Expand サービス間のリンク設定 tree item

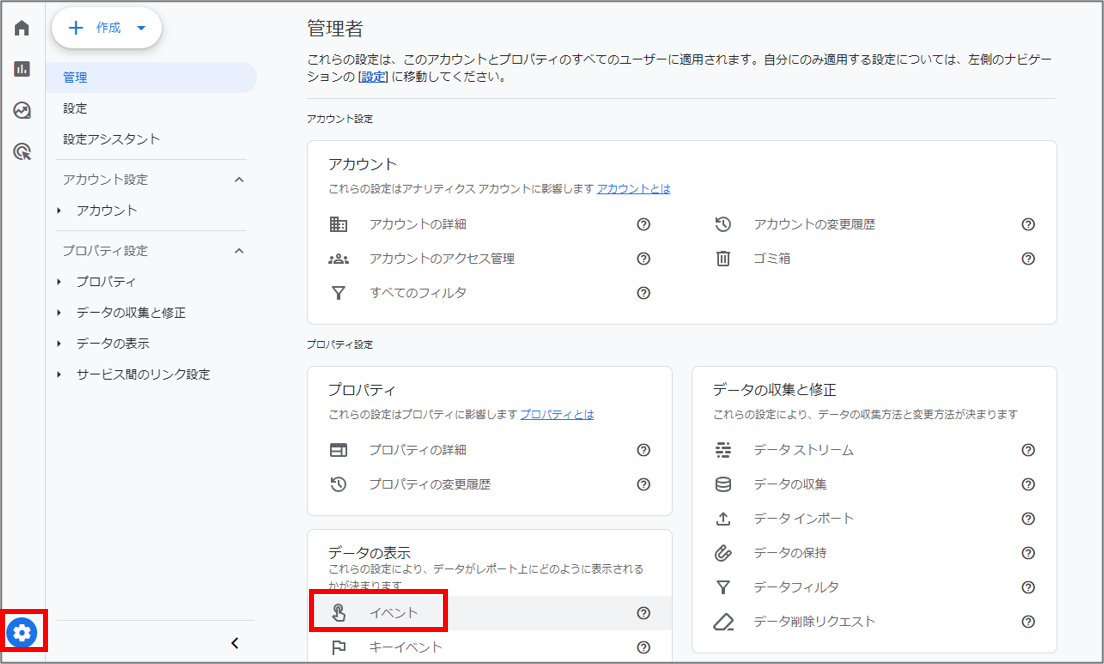click(x=143, y=375)
